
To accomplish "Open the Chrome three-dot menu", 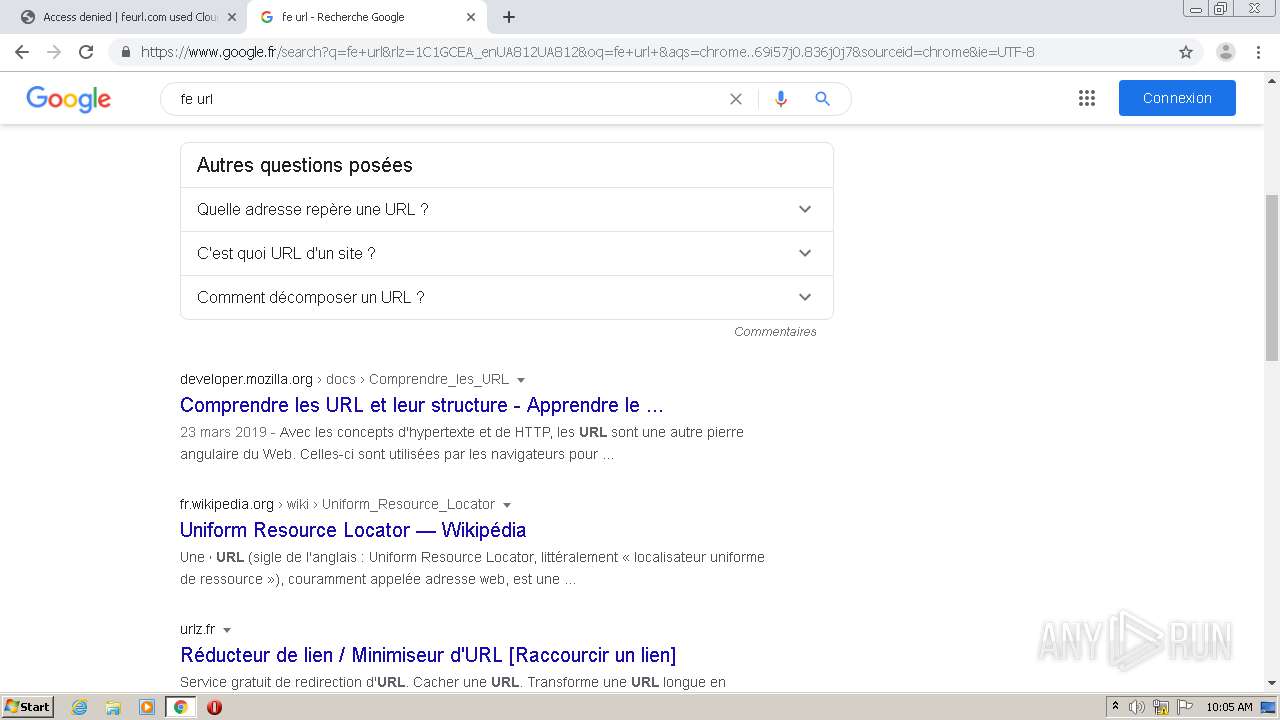I will click(x=1258, y=52).
